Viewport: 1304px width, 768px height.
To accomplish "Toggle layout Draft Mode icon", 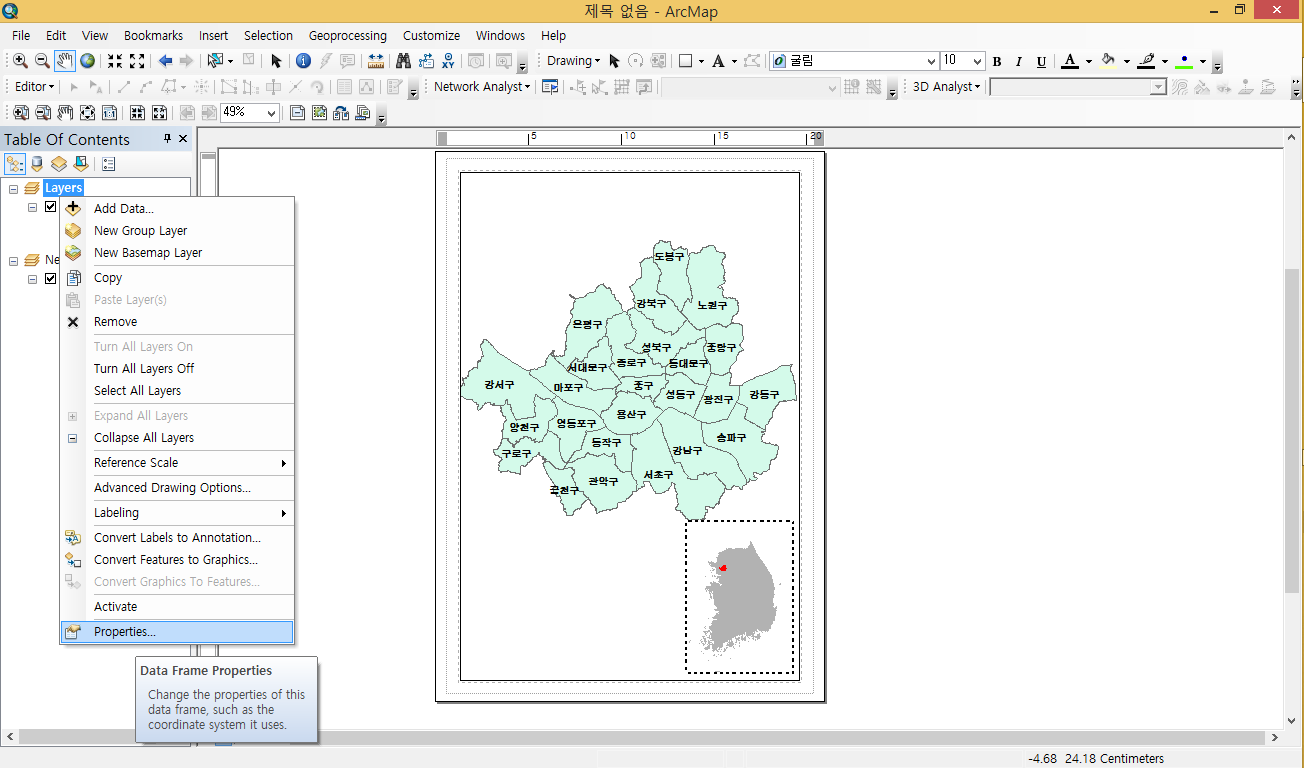I will point(297,113).
